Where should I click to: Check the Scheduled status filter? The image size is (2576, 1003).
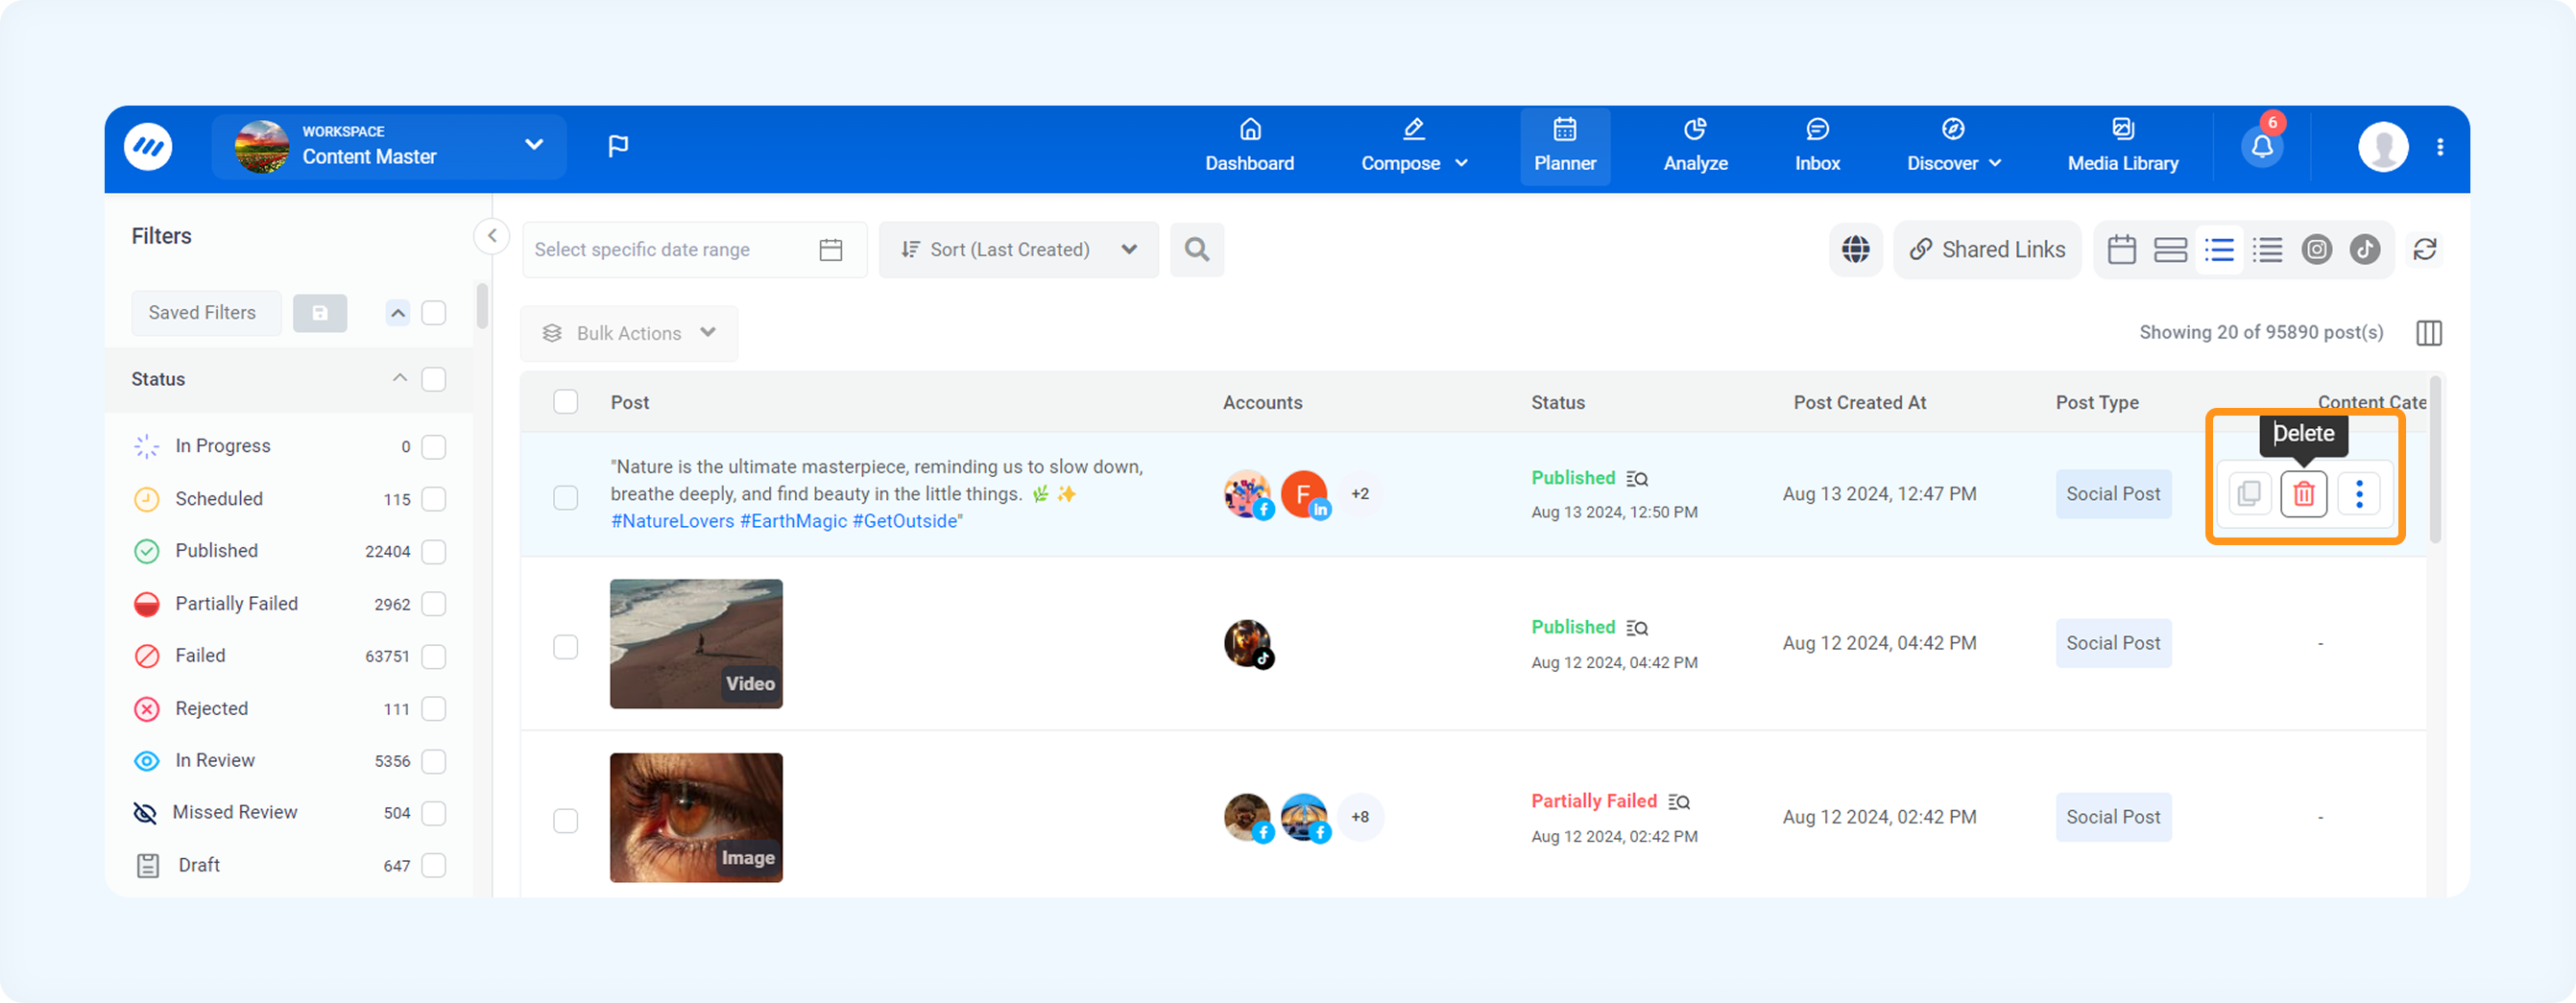pyautogui.click(x=434, y=499)
